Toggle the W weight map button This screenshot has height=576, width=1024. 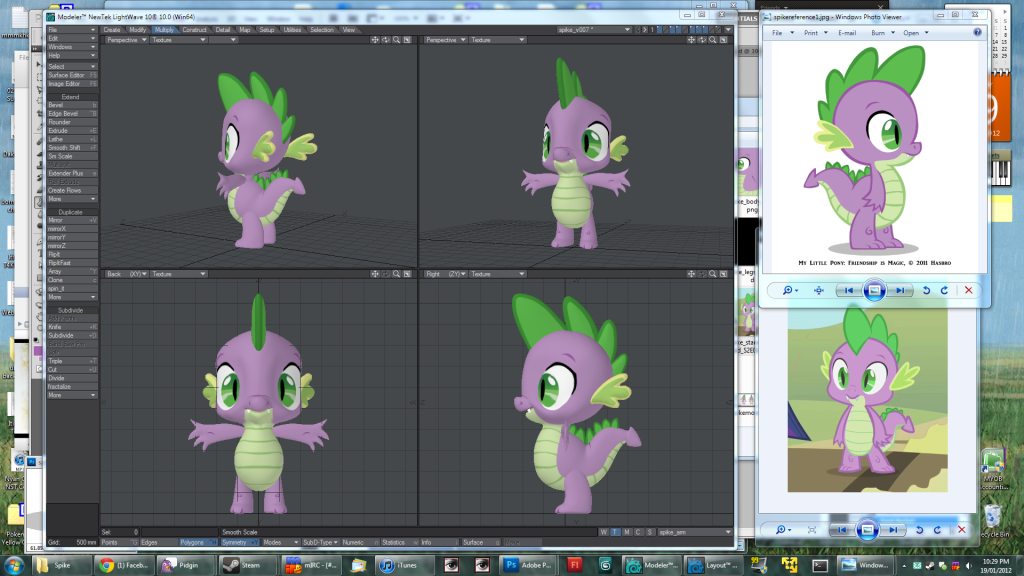(604, 532)
